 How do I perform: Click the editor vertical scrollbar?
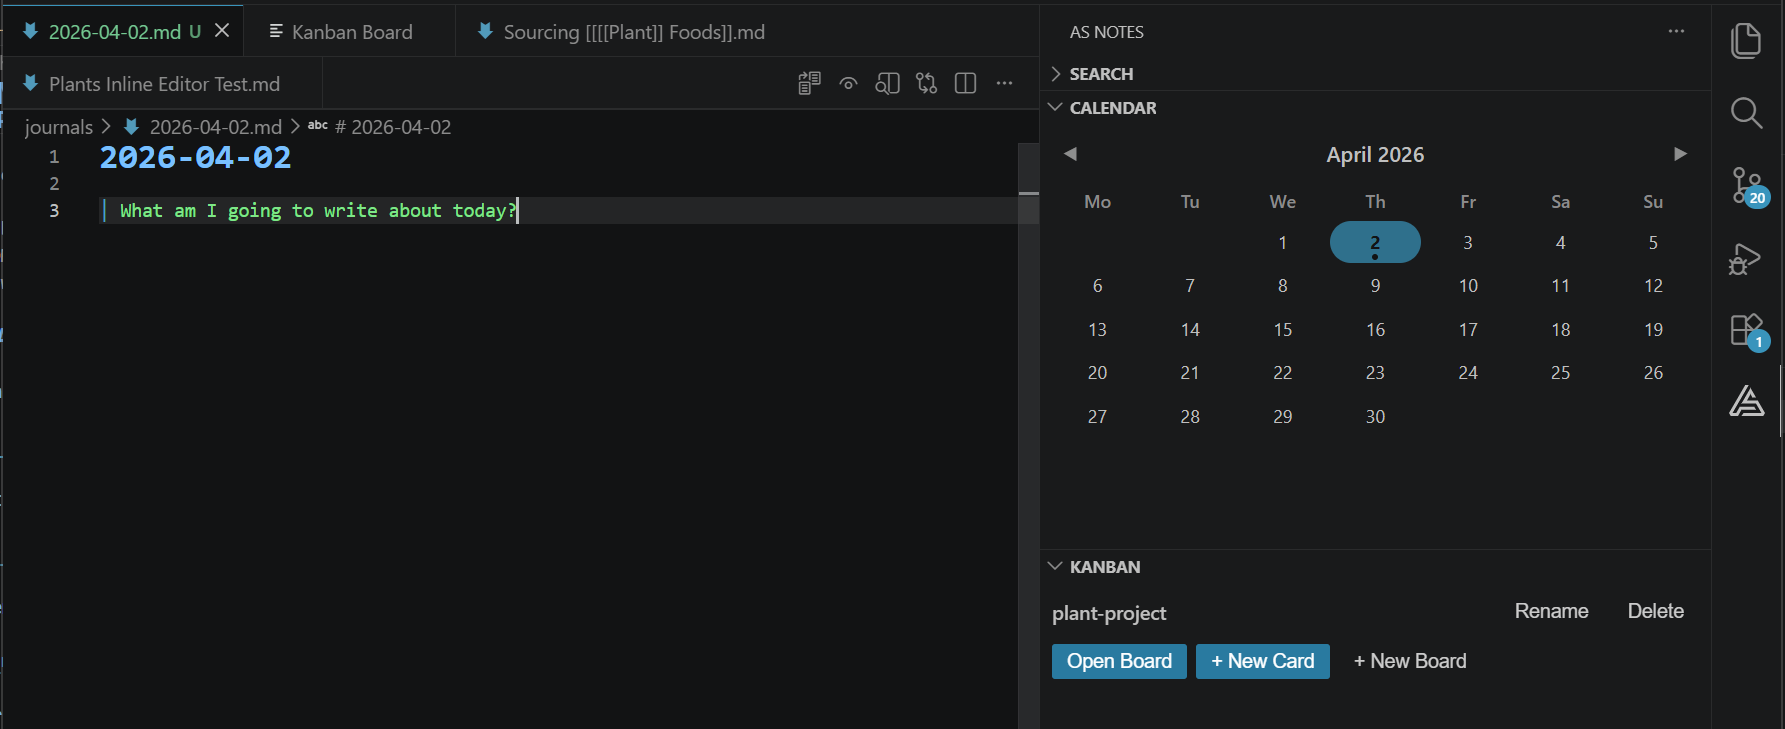(1028, 400)
